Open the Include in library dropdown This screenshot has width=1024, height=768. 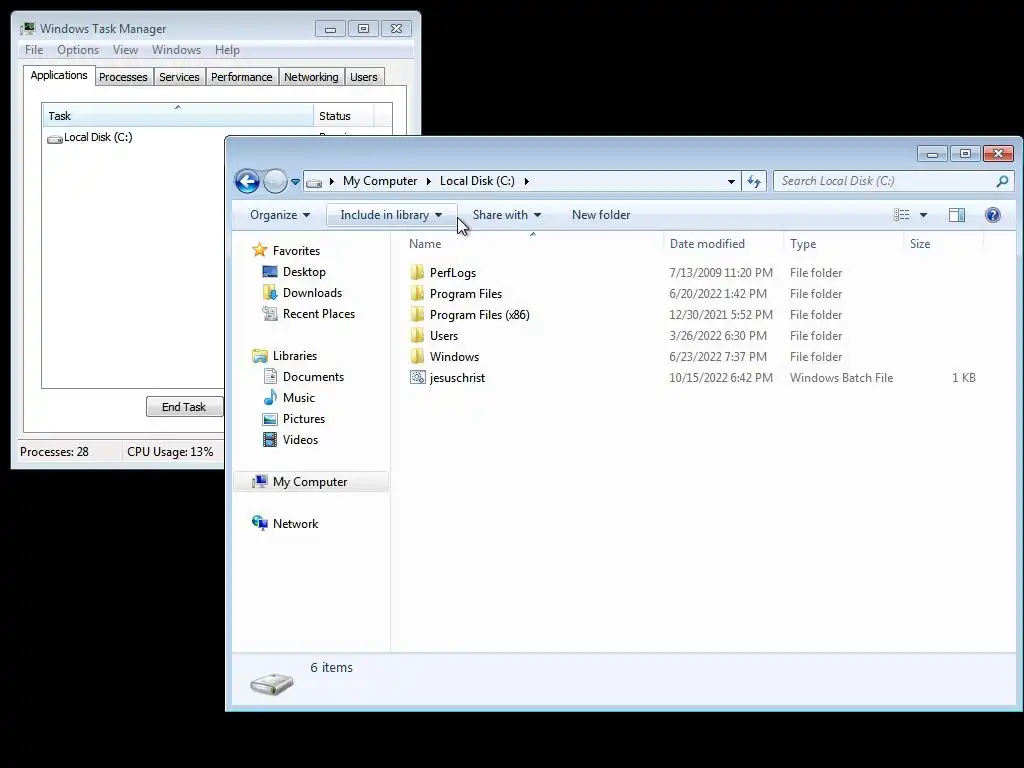pos(391,215)
